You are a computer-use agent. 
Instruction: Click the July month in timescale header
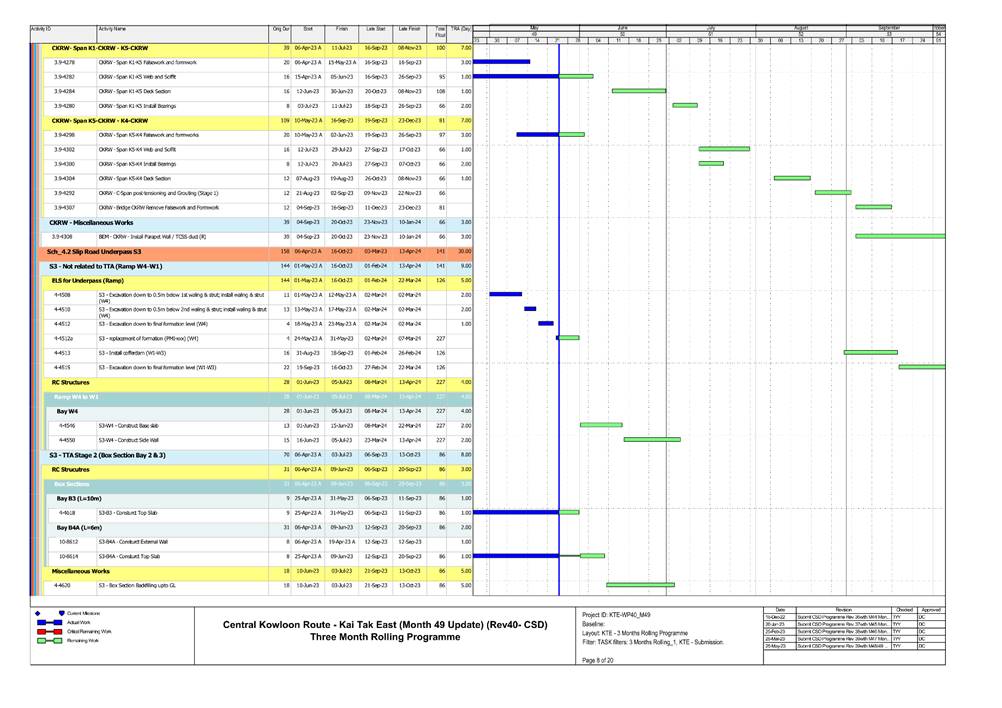click(x=711, y=30)
